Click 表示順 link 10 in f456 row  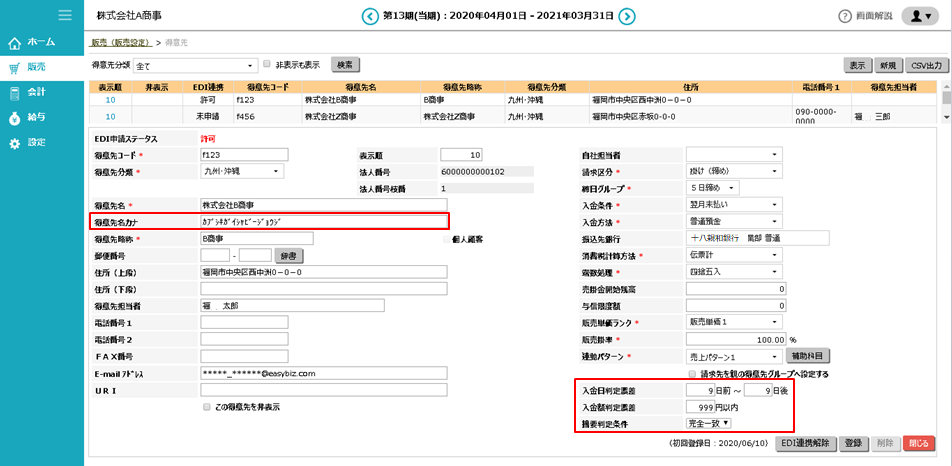click(110, 116)
